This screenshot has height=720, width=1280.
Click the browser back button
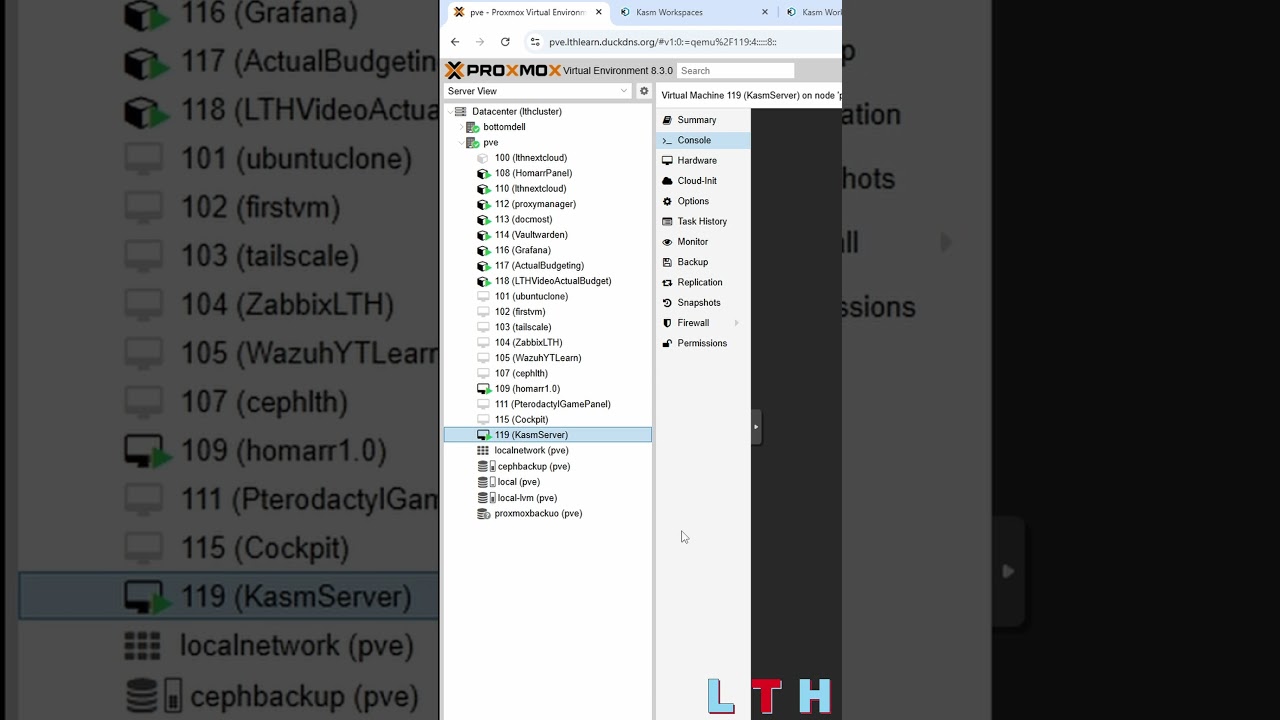[455, 42]
